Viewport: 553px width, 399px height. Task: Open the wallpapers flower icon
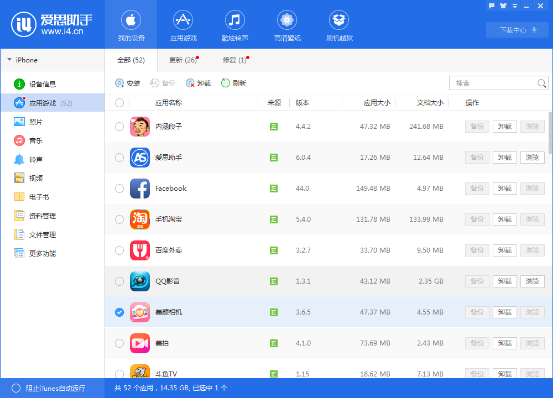tap(287, 20)
